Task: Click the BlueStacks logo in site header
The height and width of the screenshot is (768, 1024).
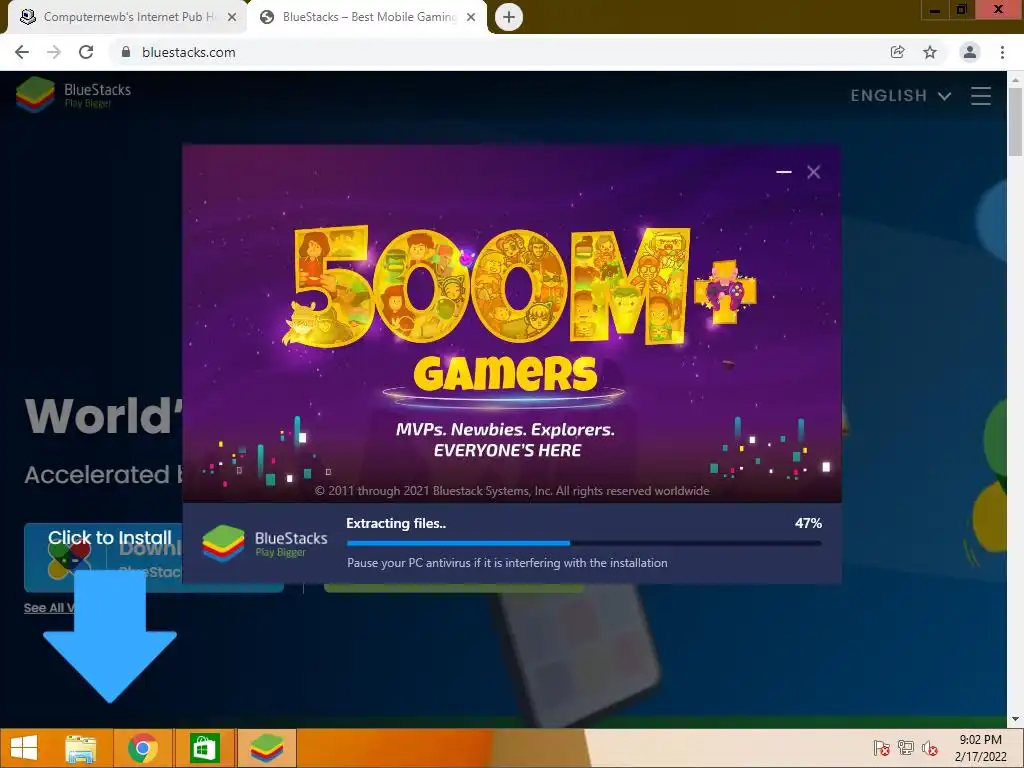Action: point(73,95)
